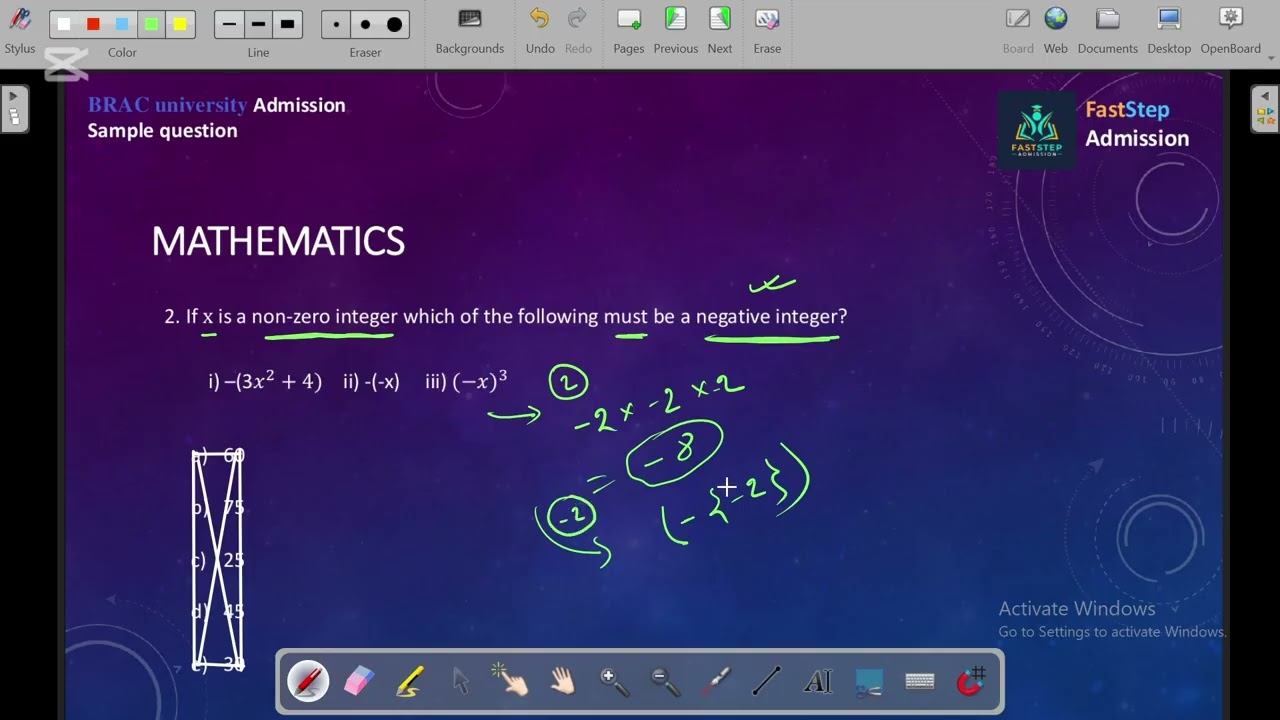Open the OpenBoard menu
The width and height of the screenshot is (1280, 720).
pyautogui.click(x=1231, y=30)
